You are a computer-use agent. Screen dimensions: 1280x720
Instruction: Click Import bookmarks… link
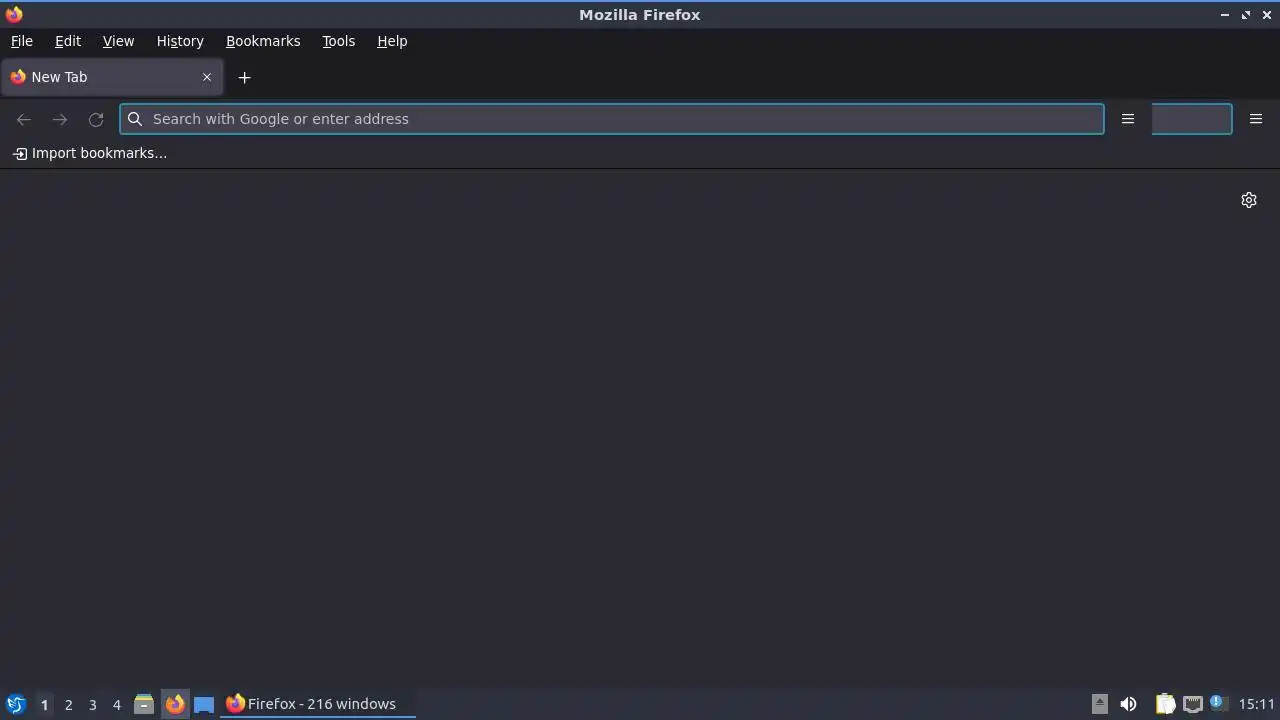tap(90, 153)
